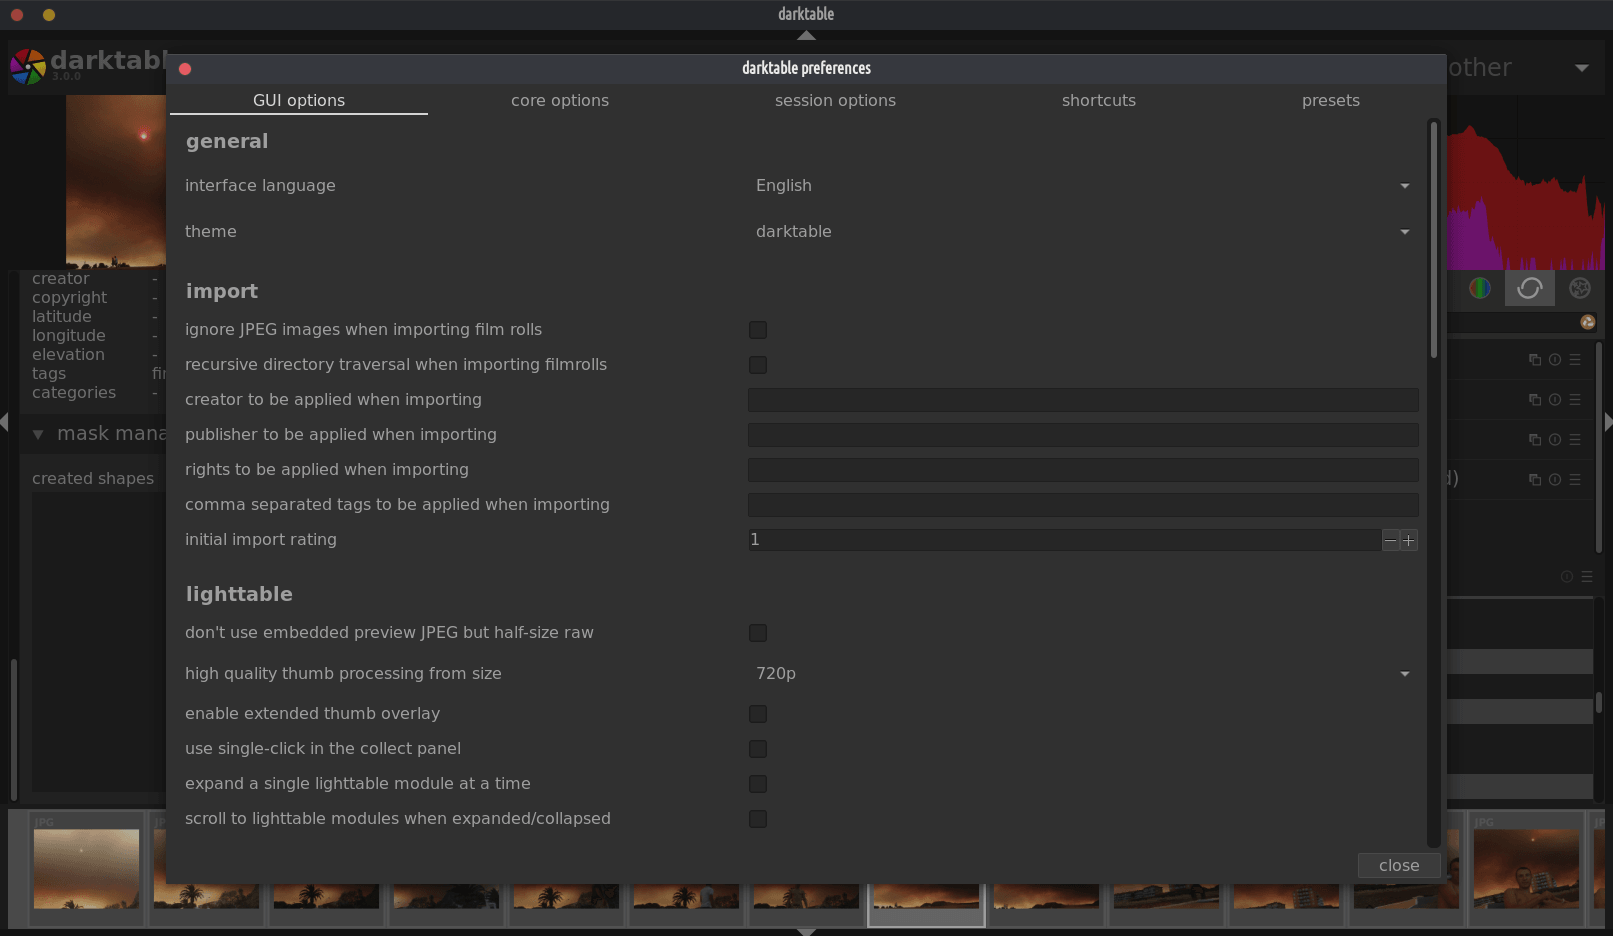Enable scroll to lighttable modules checkbox
This screenshot has width=1613, height=936.
click(x=758, y=819)
